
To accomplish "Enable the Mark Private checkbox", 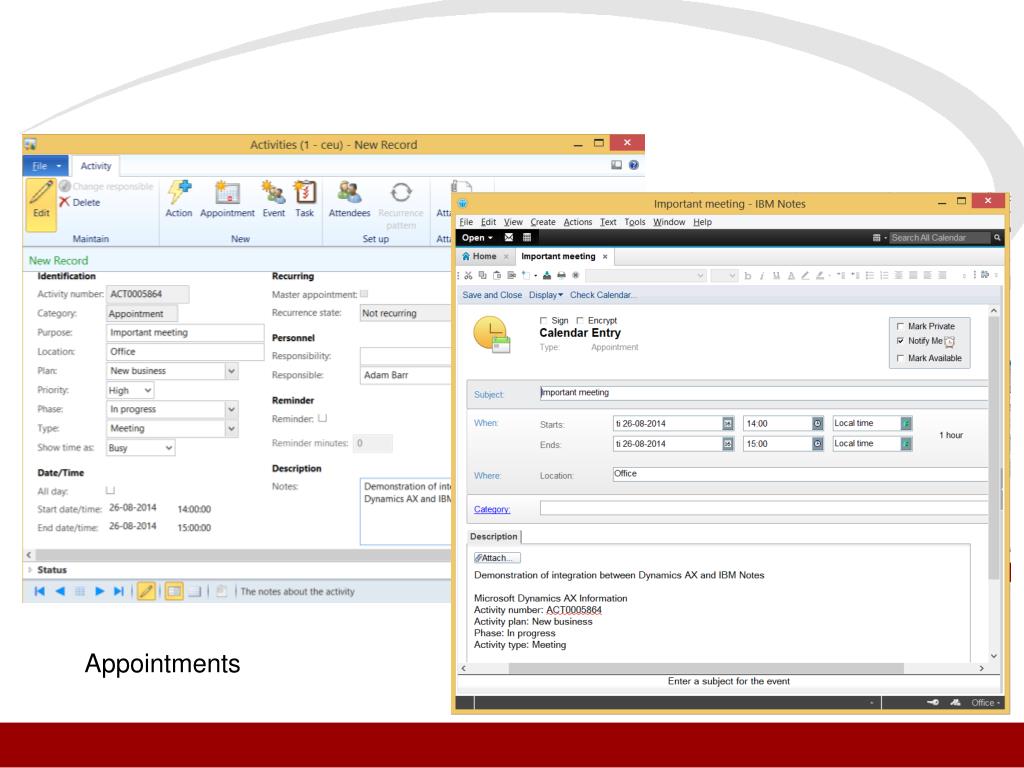I will pyautogui.click(x=901, y=326).
